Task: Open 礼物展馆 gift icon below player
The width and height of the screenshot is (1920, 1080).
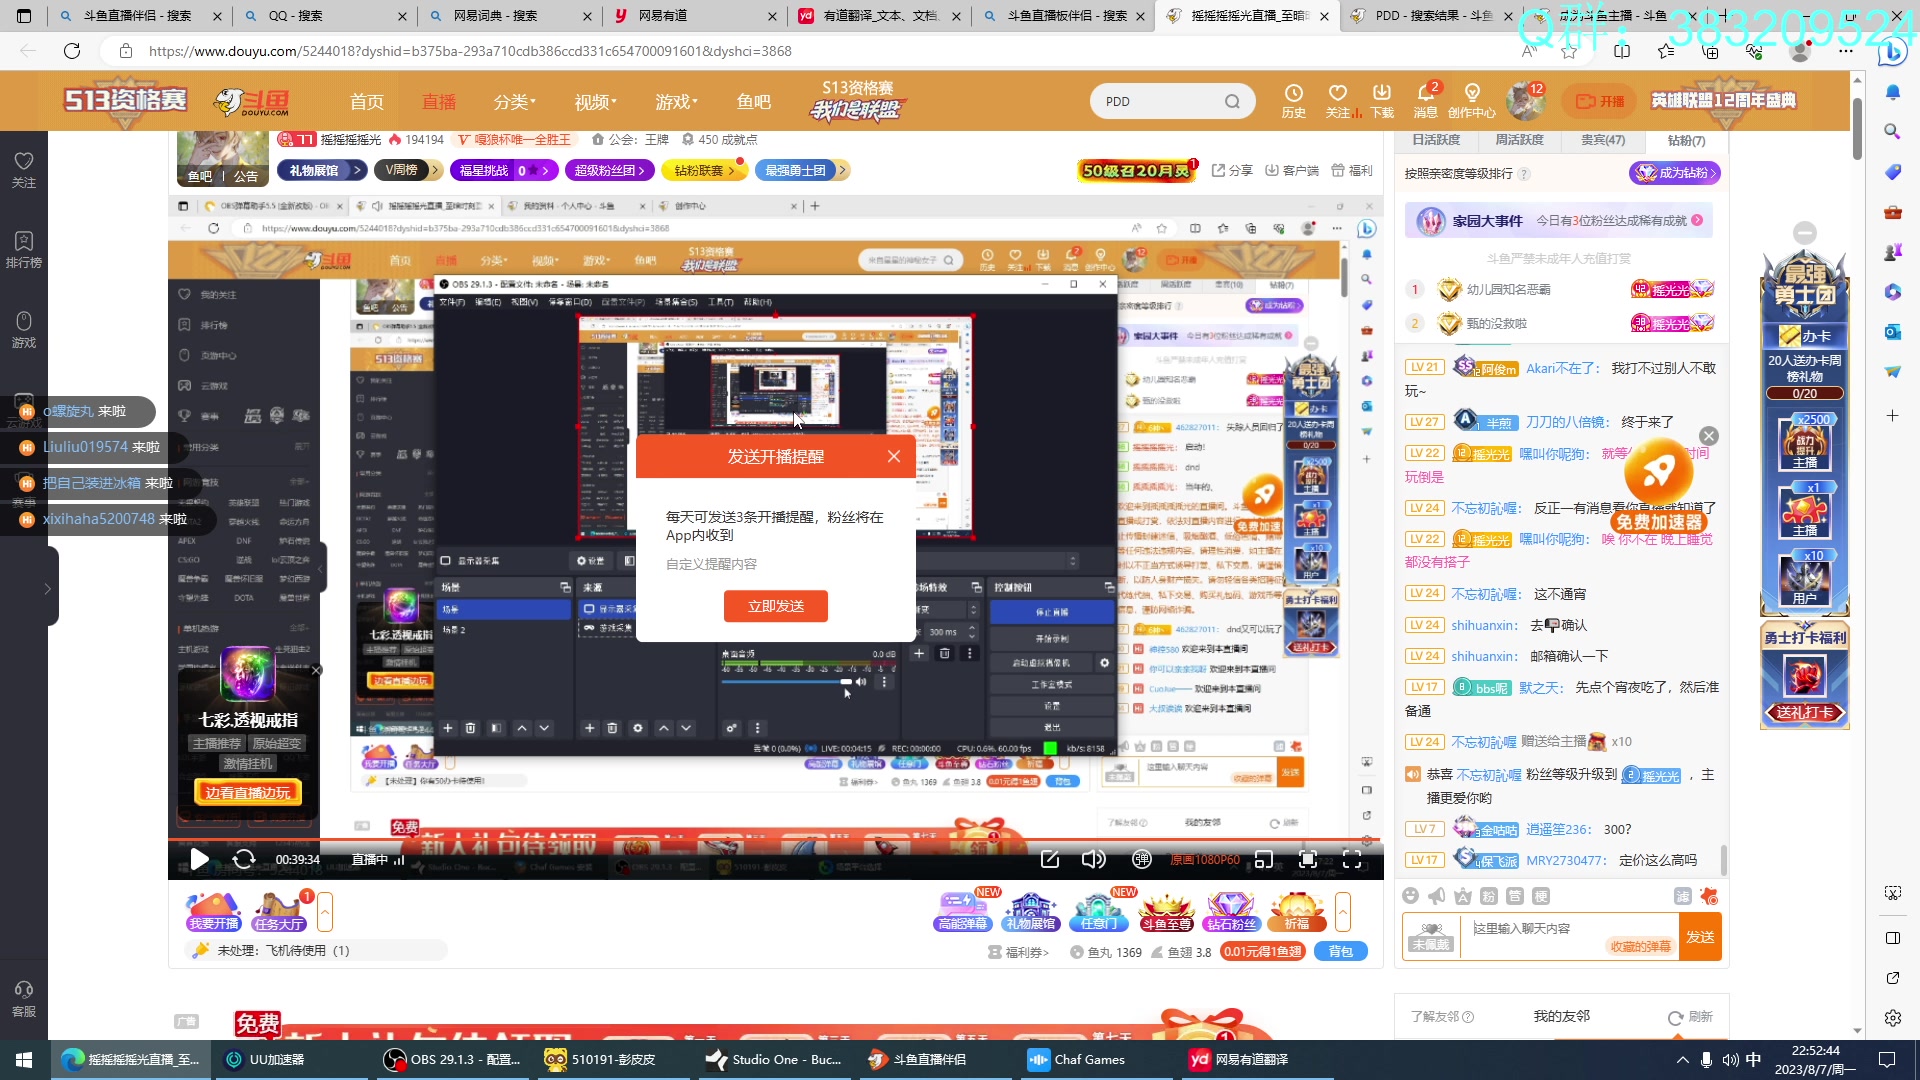Action: pos(1031,911)
